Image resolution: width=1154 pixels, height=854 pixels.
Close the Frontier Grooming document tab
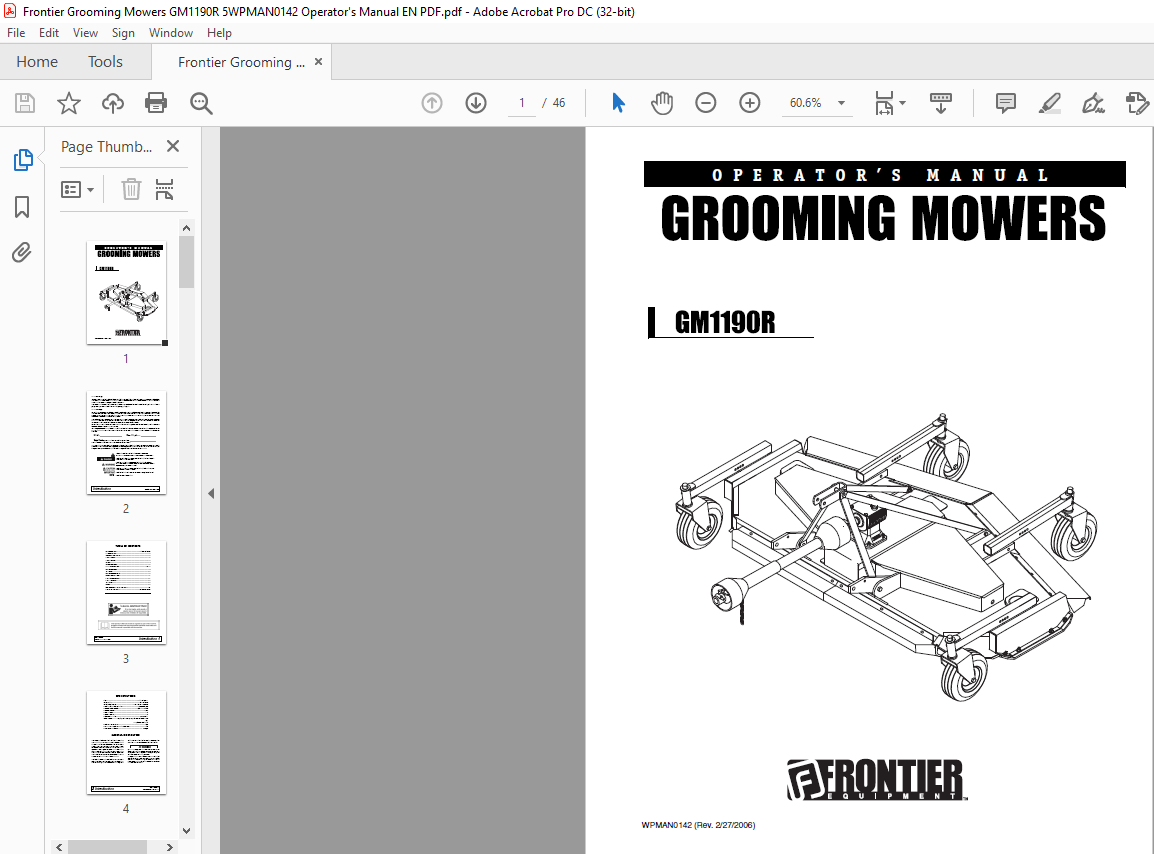tap(319, 62)
